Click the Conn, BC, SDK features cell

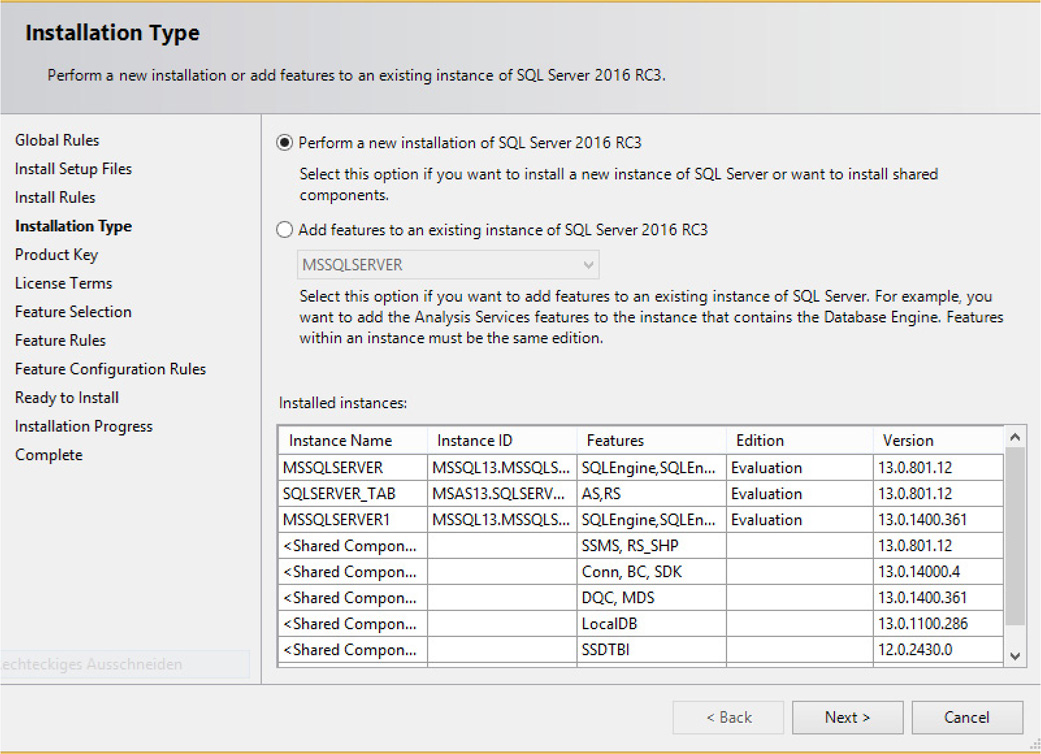click(x=652, y=571)
